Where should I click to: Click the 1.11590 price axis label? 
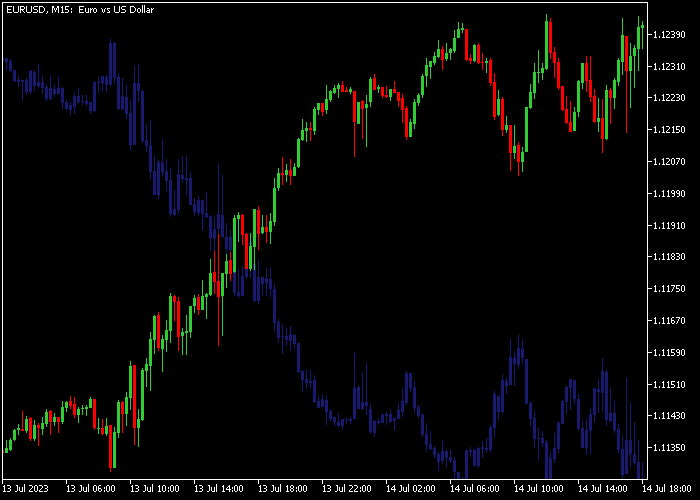(x=669, y=353)
